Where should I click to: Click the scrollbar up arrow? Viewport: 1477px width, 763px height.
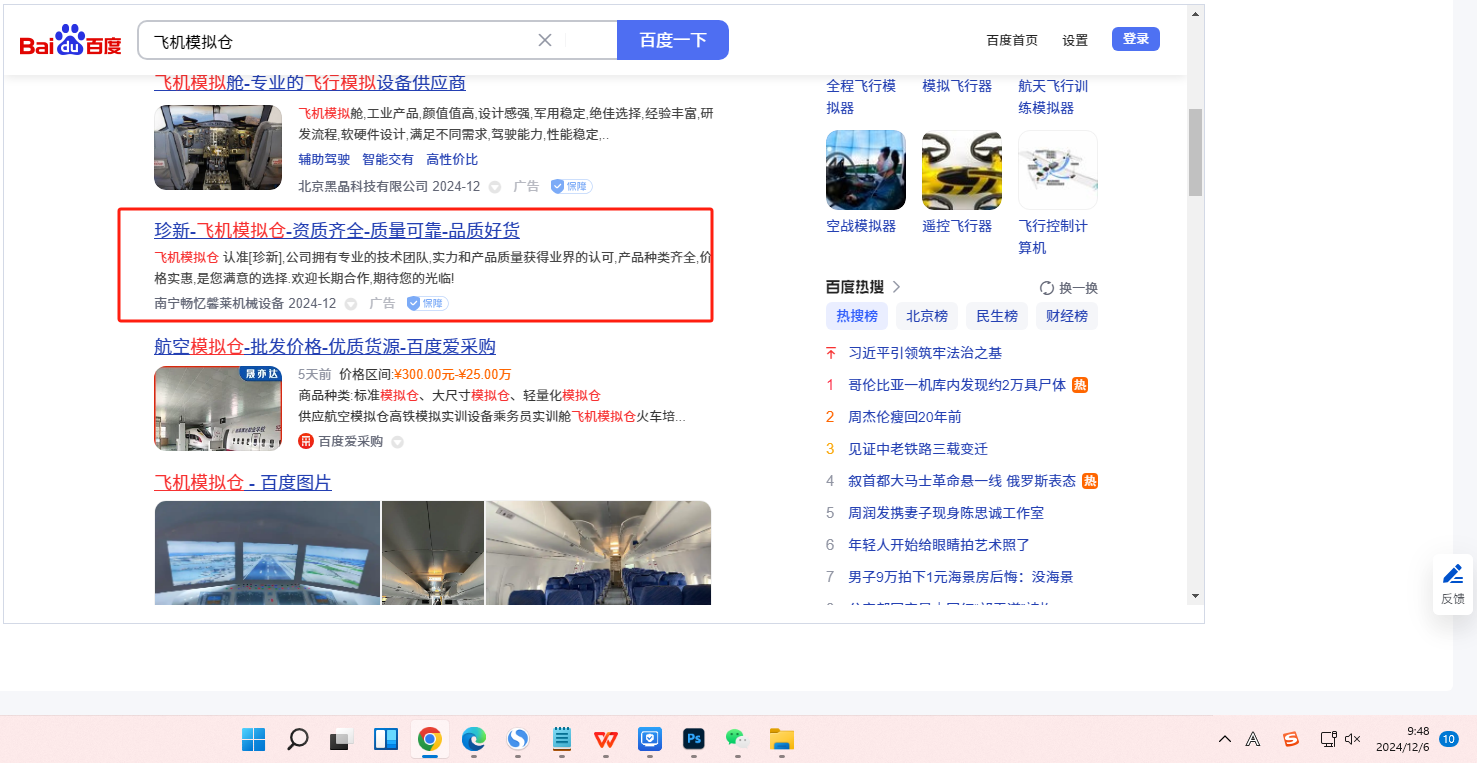(x=1195, y=14)
